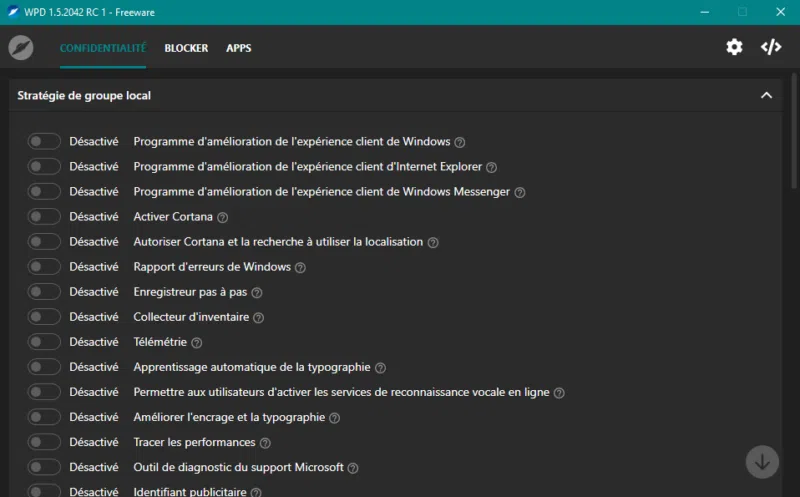
Task: Enable Rapport d'erreurs de Windows switch
Action: [x=44, y=266]
